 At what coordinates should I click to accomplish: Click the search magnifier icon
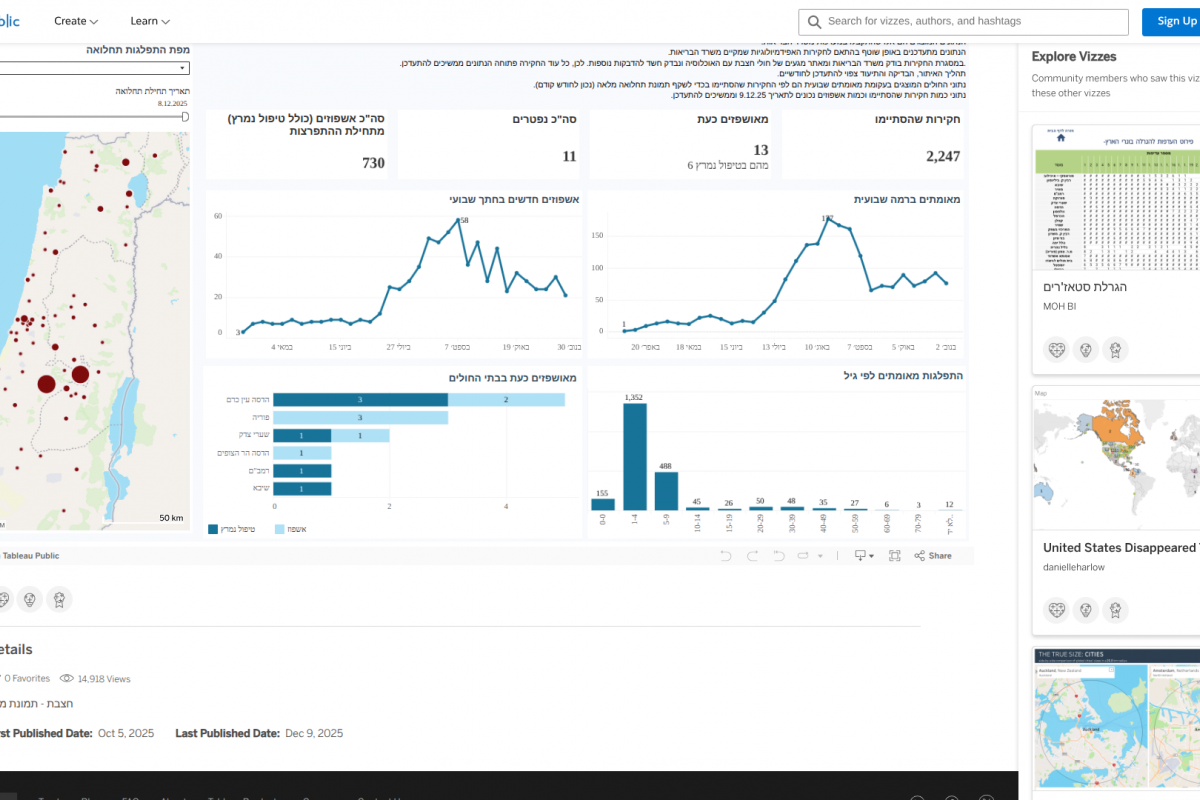(x=815, y=21)
